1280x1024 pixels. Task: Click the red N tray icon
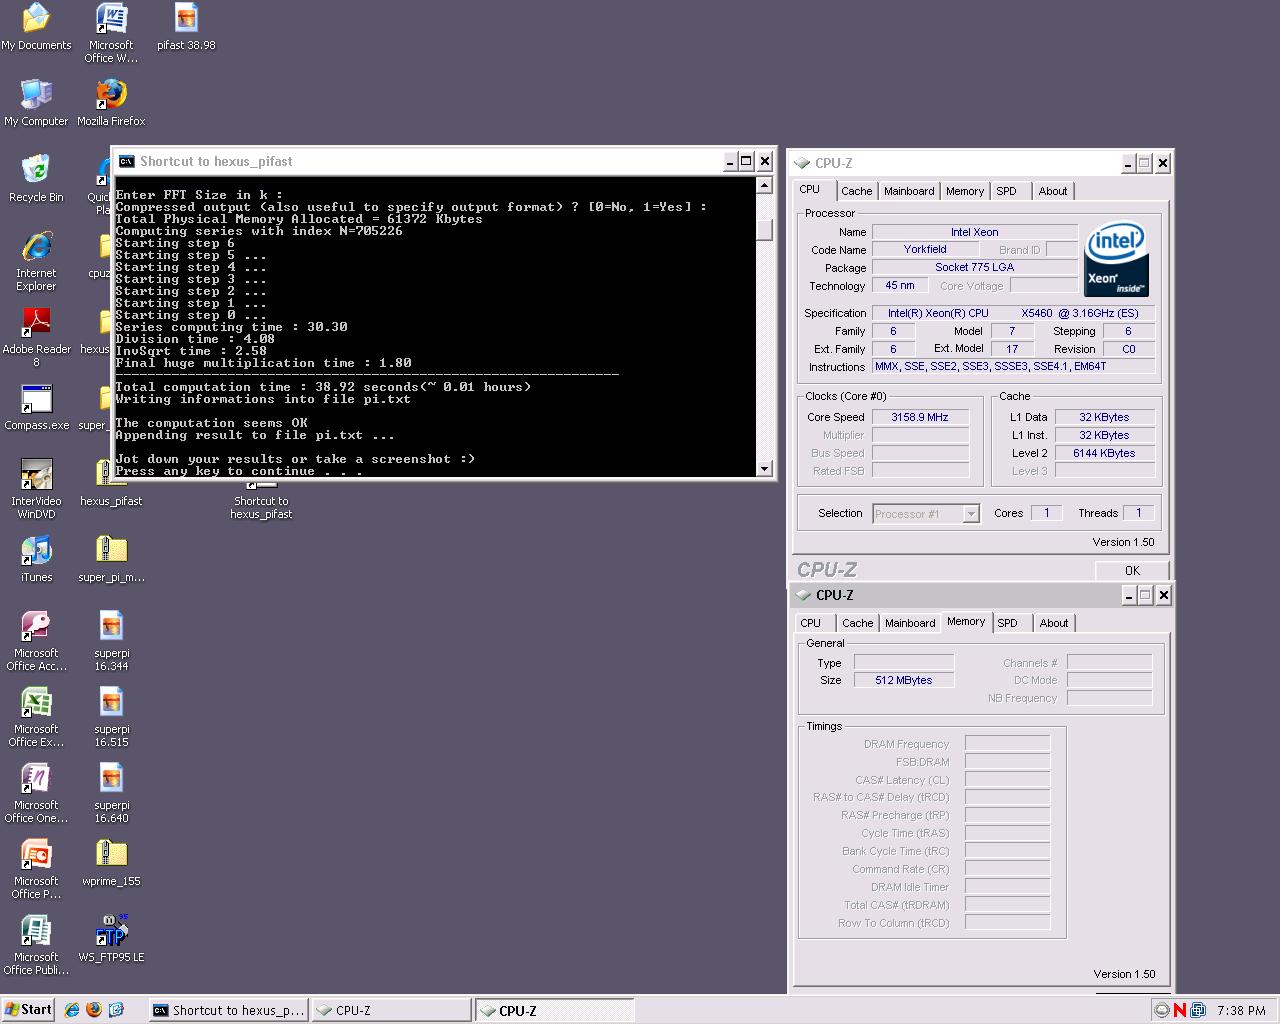[1180, 1010]
